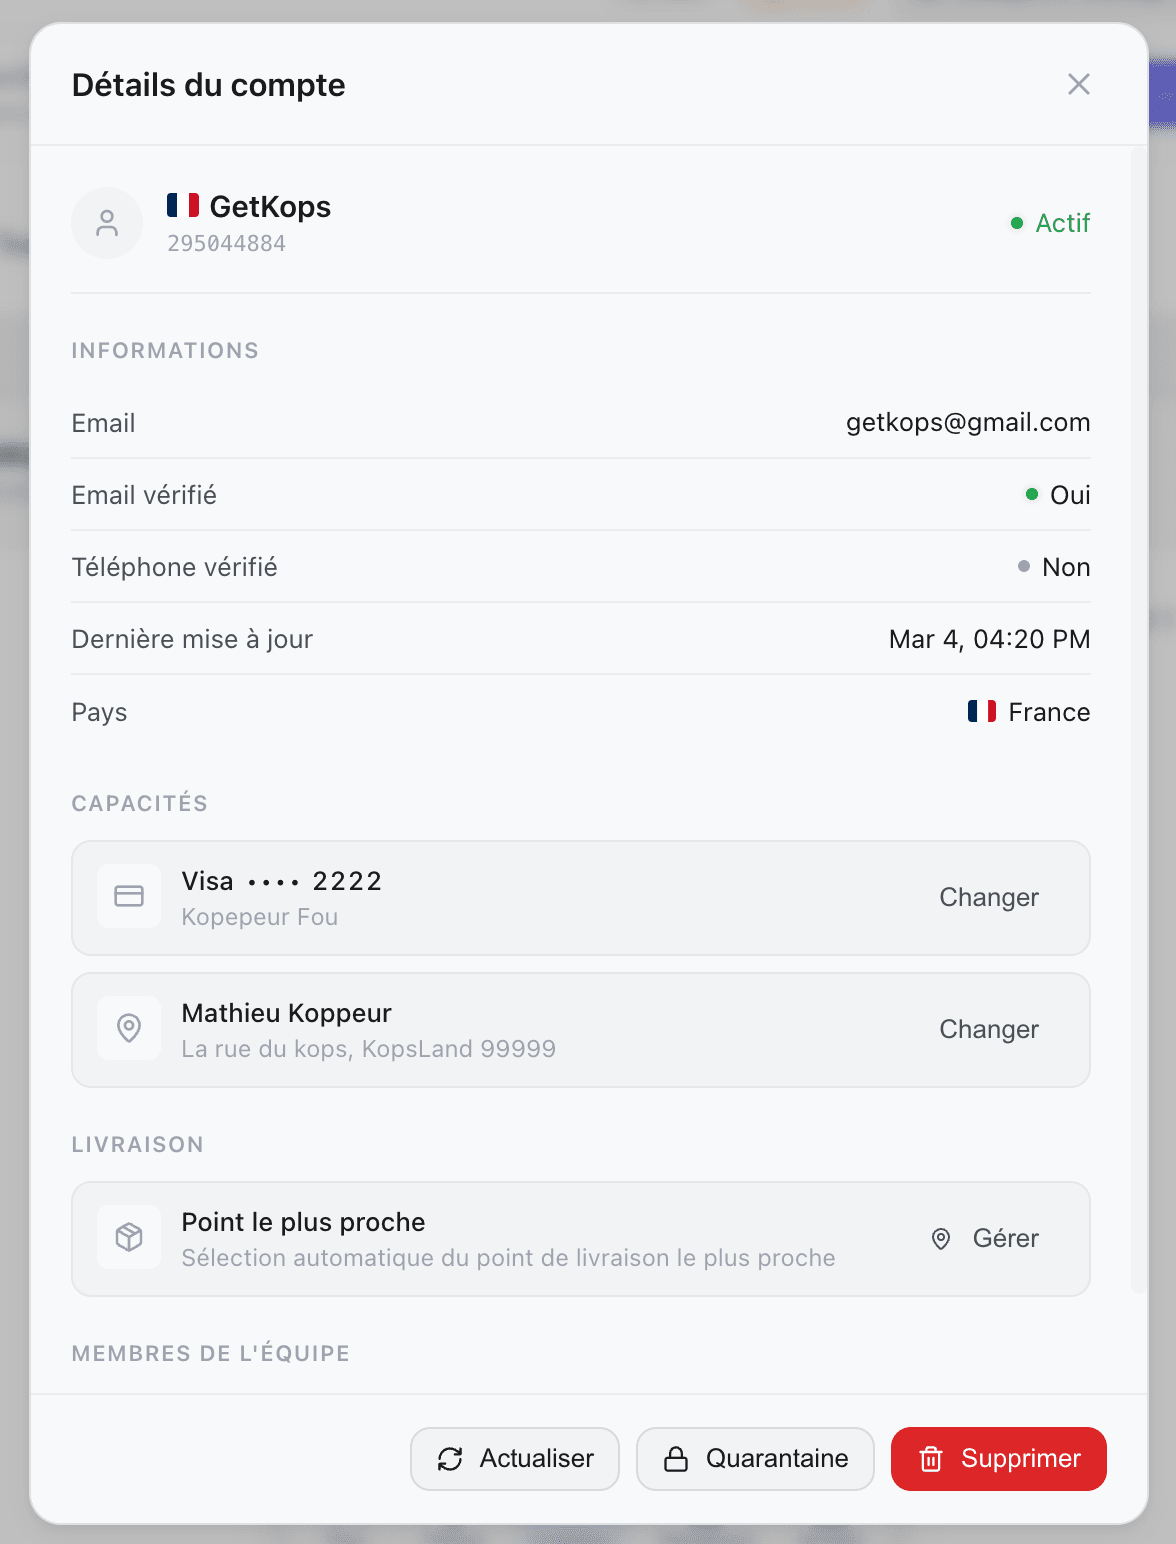Click the getkops@gmail.com email value
The width and height of the screenshot is (1176, 1544).
967,422
